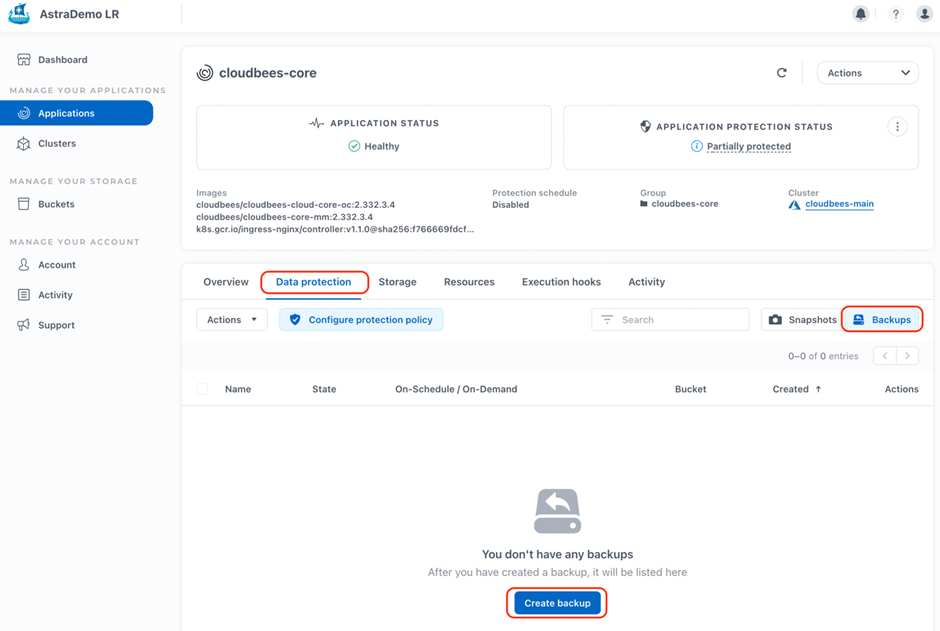
Task: Show the Backups view
Action: click(x=882, y=319)
